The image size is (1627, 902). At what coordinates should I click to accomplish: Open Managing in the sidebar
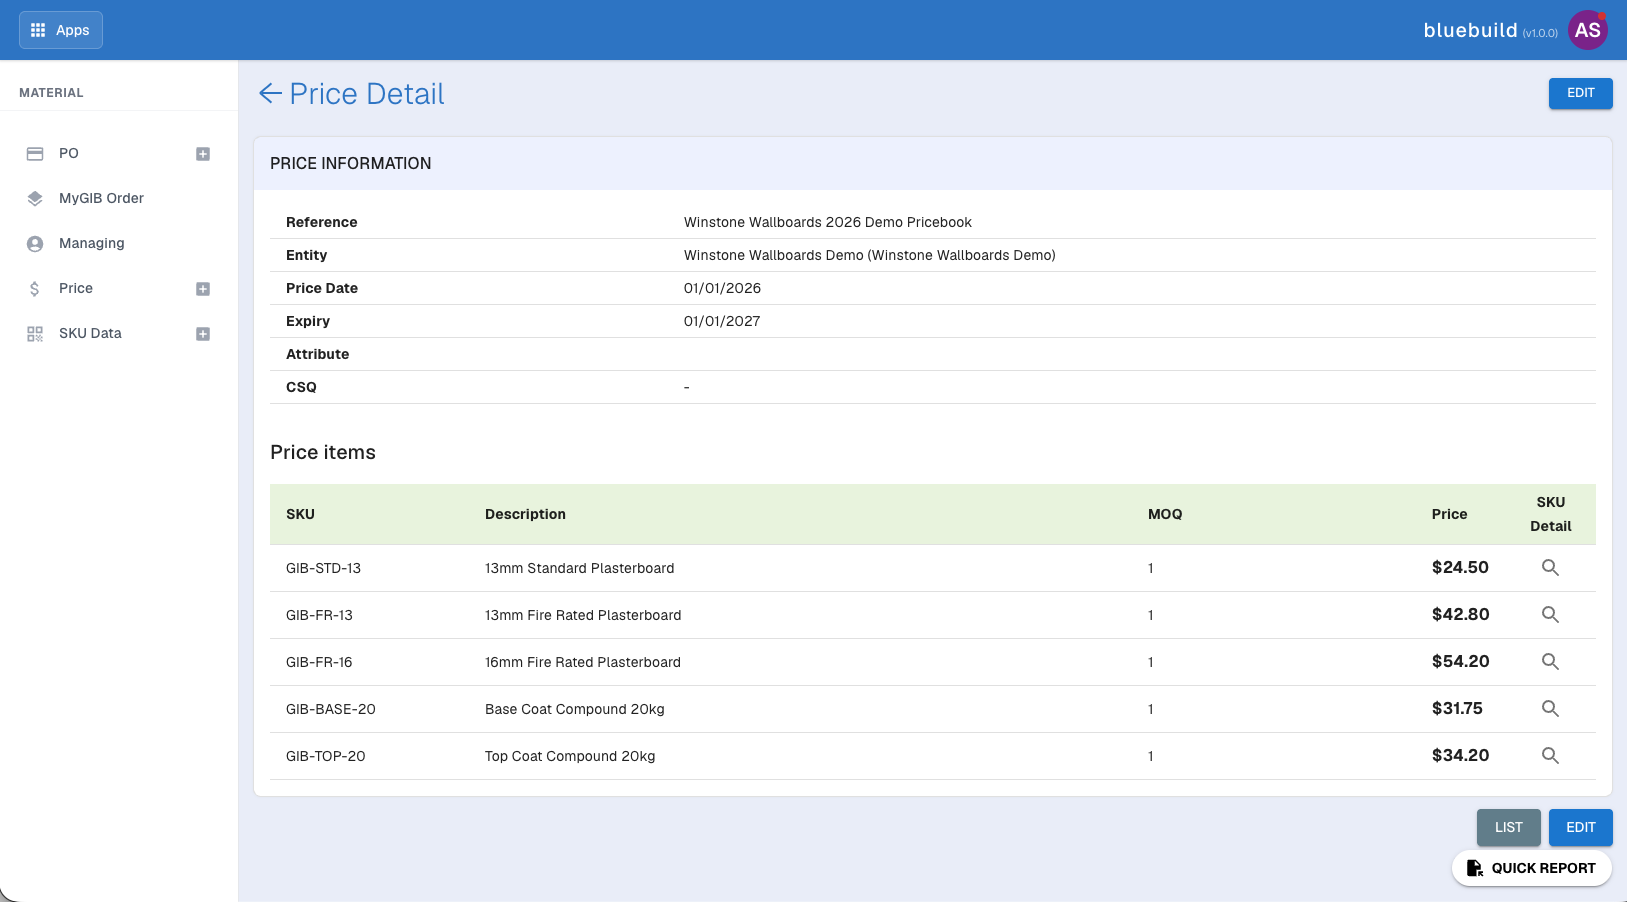pyautogui.click(x=92, y=243)
